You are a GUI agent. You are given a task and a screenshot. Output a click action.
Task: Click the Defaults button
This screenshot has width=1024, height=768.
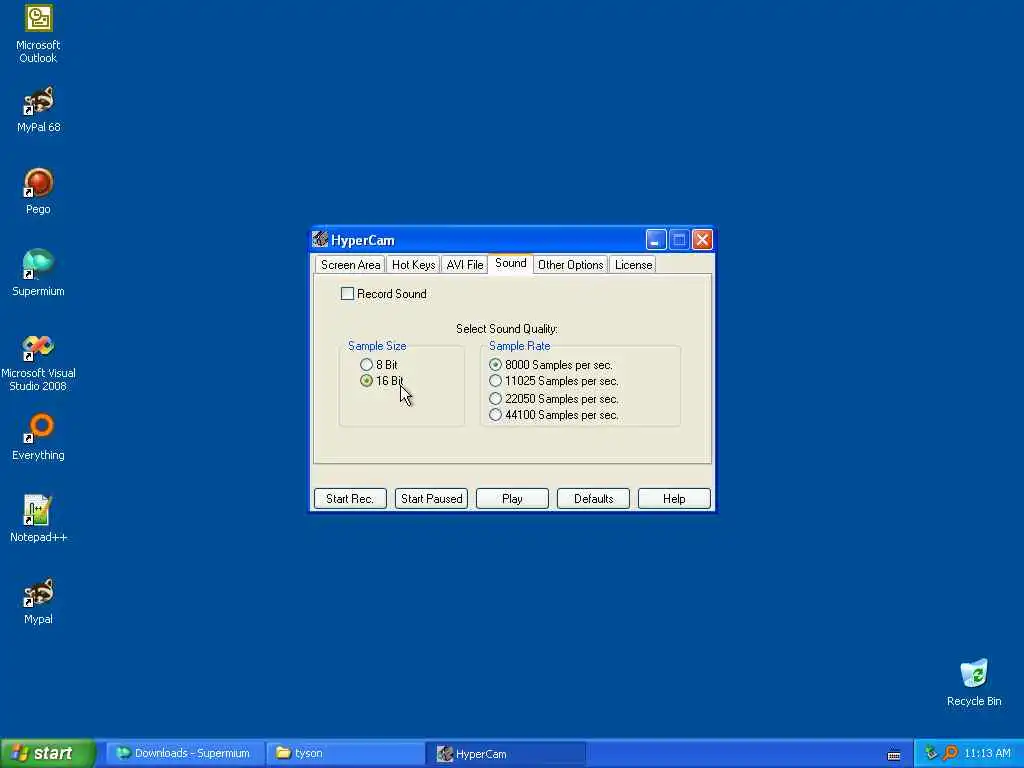pos(593,498)
